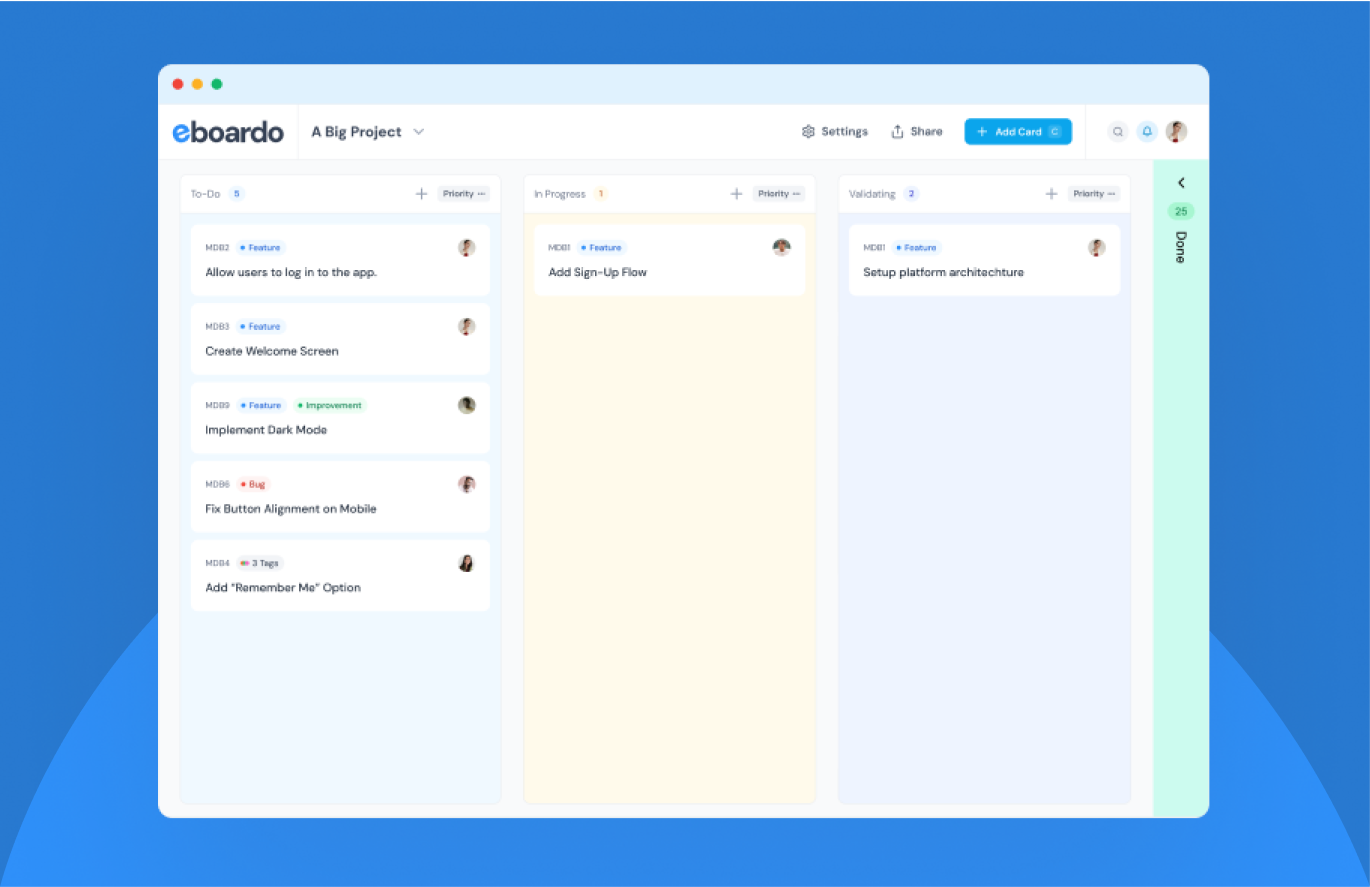
Task: Click assignee avatar on Create Welcome Screen card
Action: pos(466,326)
